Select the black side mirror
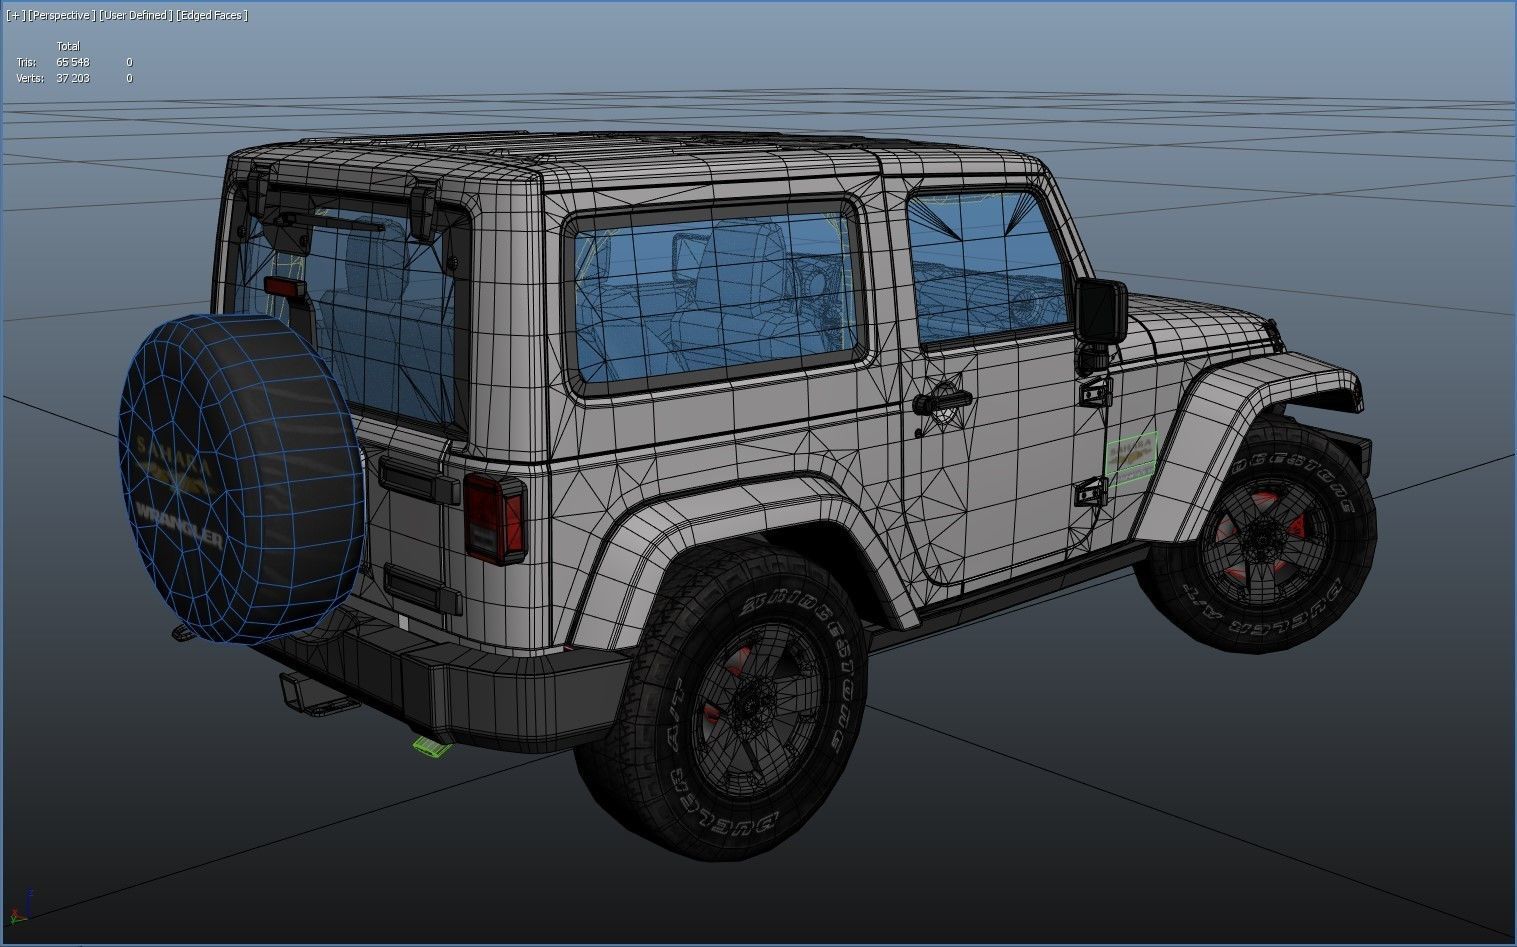Viewport: 1517px width, 947px height. pyautogui.click(x=1101, y=312)
